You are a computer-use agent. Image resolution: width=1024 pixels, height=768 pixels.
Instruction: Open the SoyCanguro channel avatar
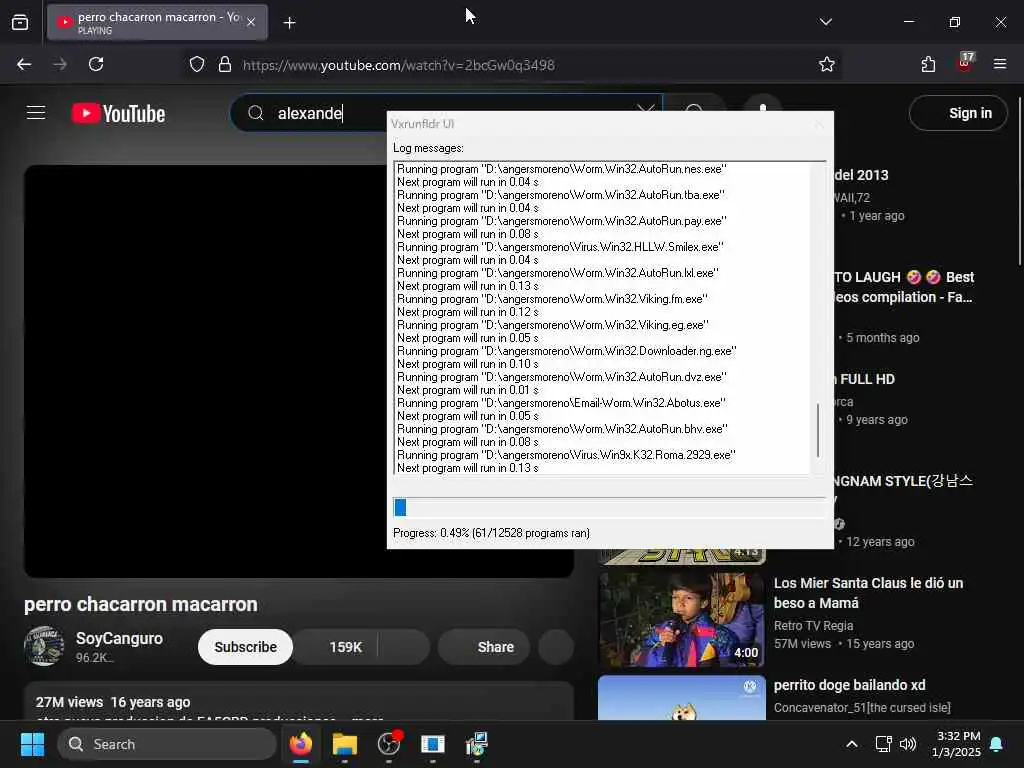44,646
